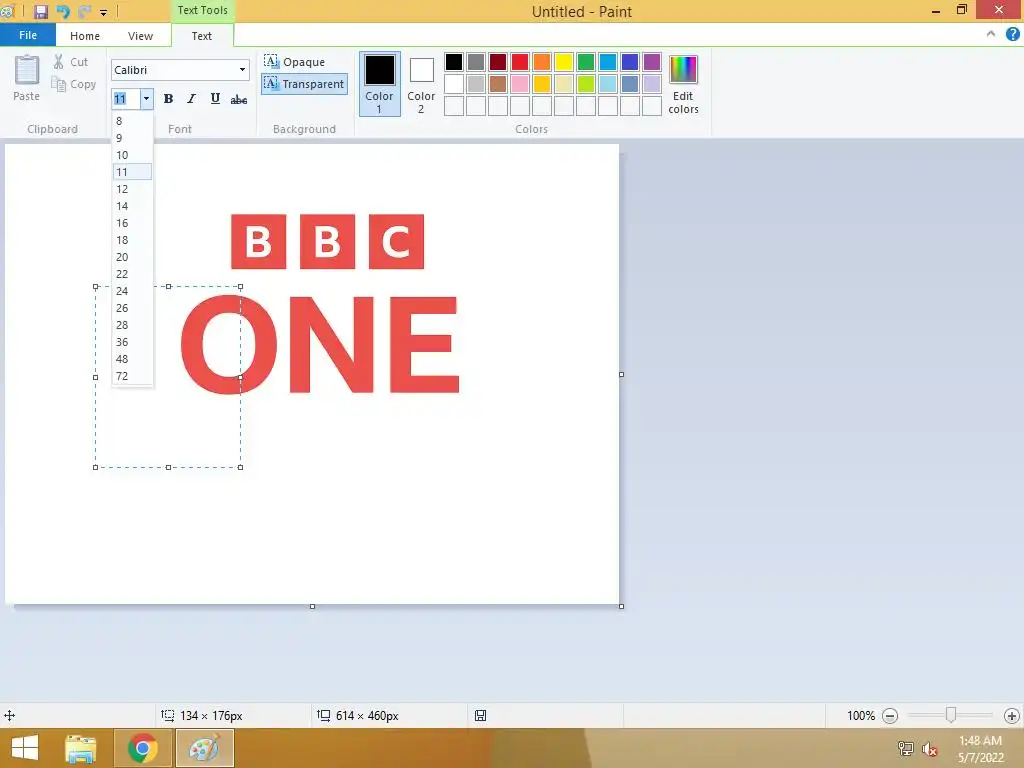1024x768 pixels.
Task: Open the Windows Start button
Action: [x=25, y=748]
